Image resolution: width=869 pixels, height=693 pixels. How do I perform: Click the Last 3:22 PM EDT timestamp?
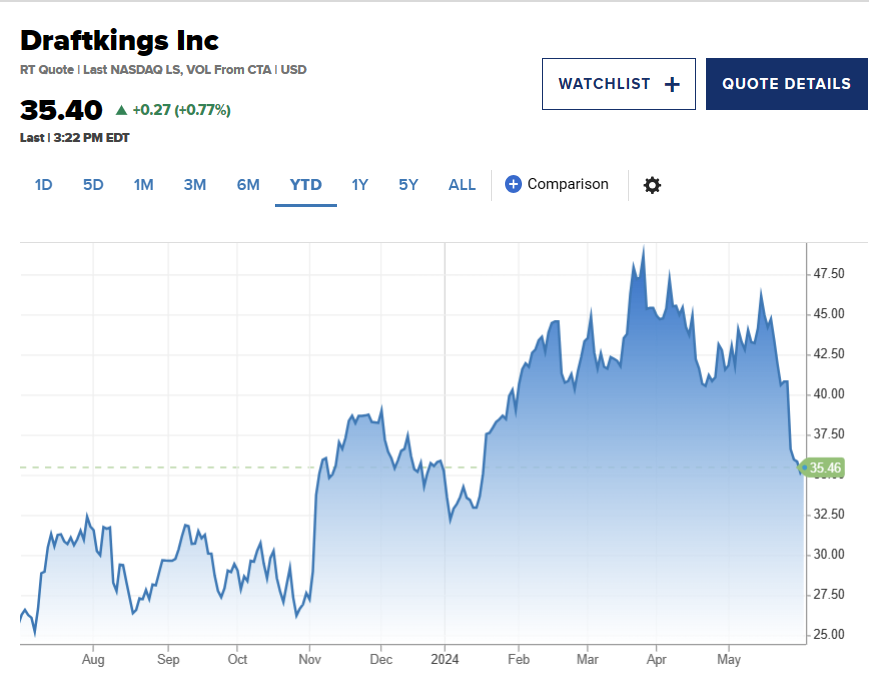[75, 138]
